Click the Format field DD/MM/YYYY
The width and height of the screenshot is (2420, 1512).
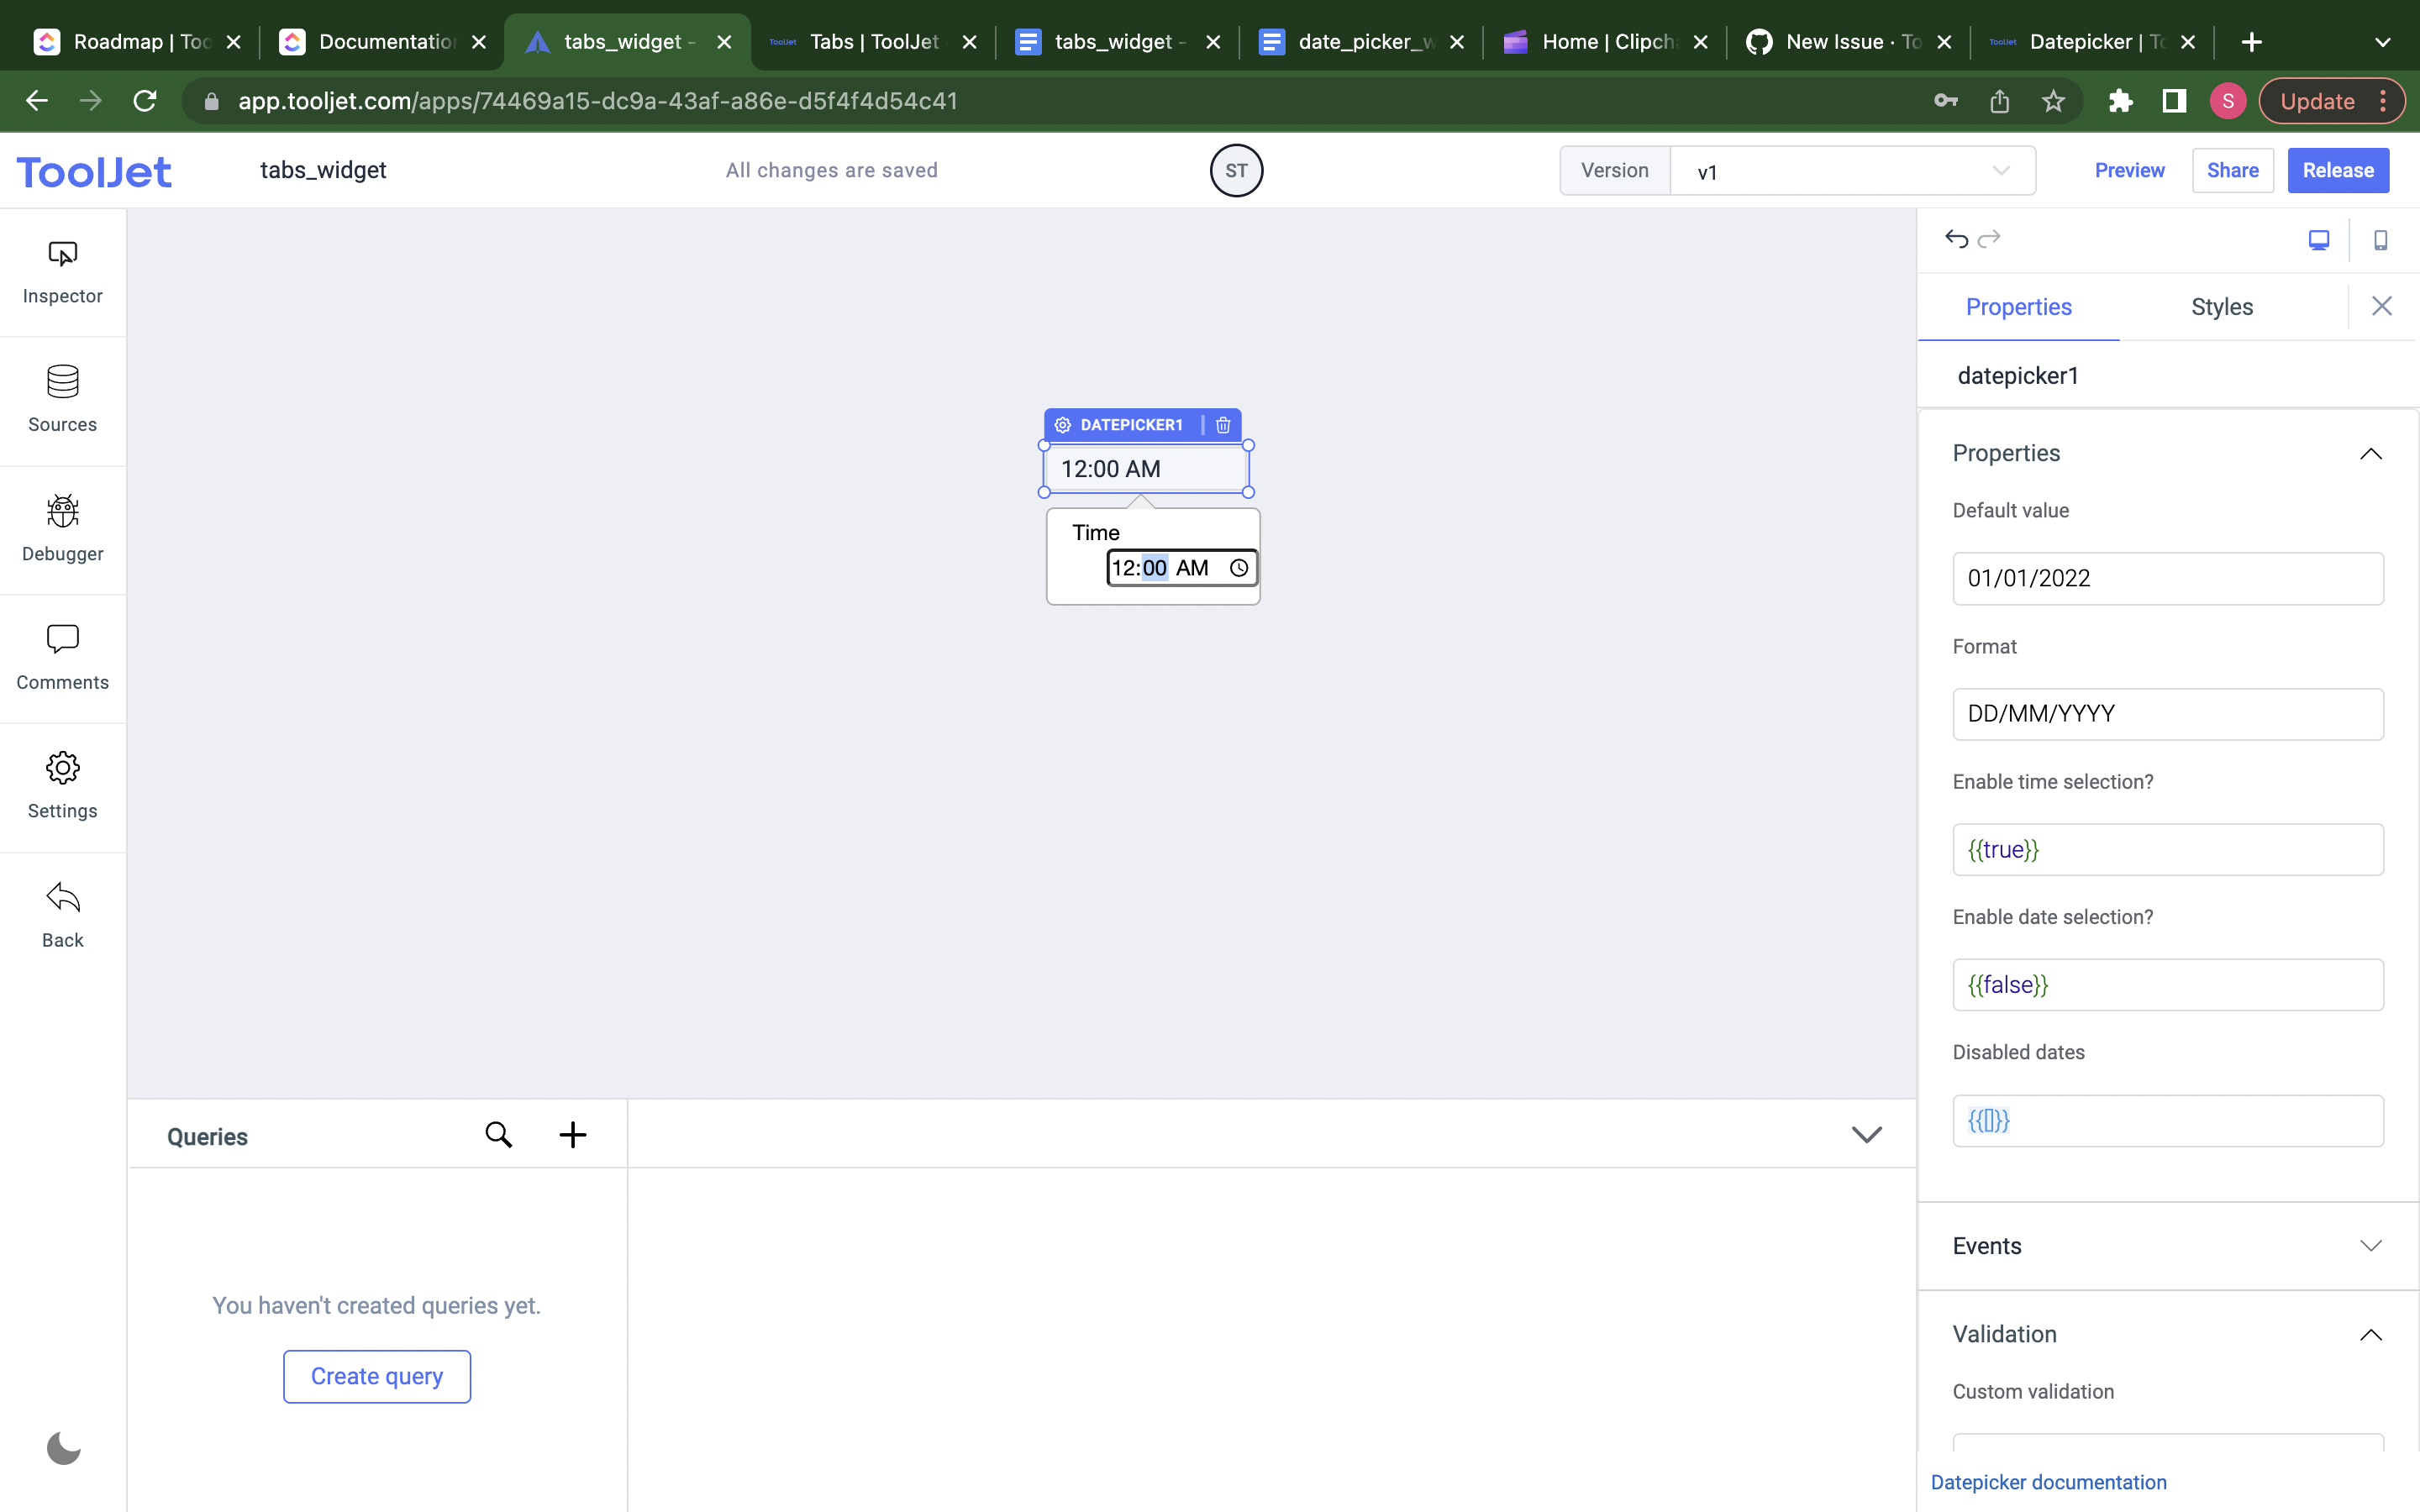coord(2167,714)
